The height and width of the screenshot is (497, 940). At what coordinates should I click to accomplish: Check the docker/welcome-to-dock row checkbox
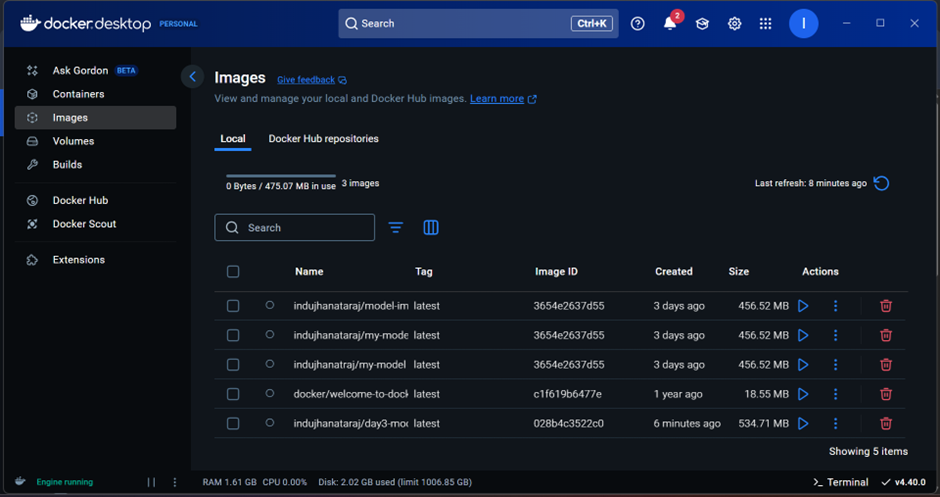(233, 394)
